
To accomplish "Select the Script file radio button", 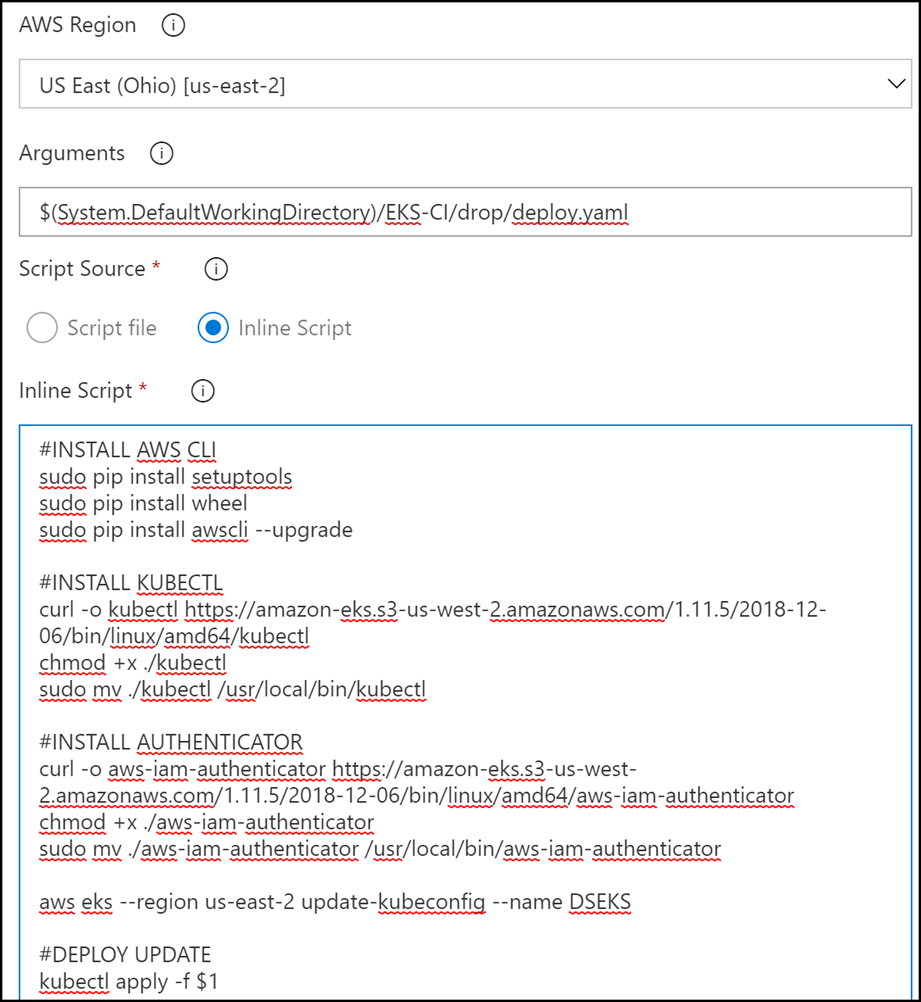I will (x=42, y=327).
